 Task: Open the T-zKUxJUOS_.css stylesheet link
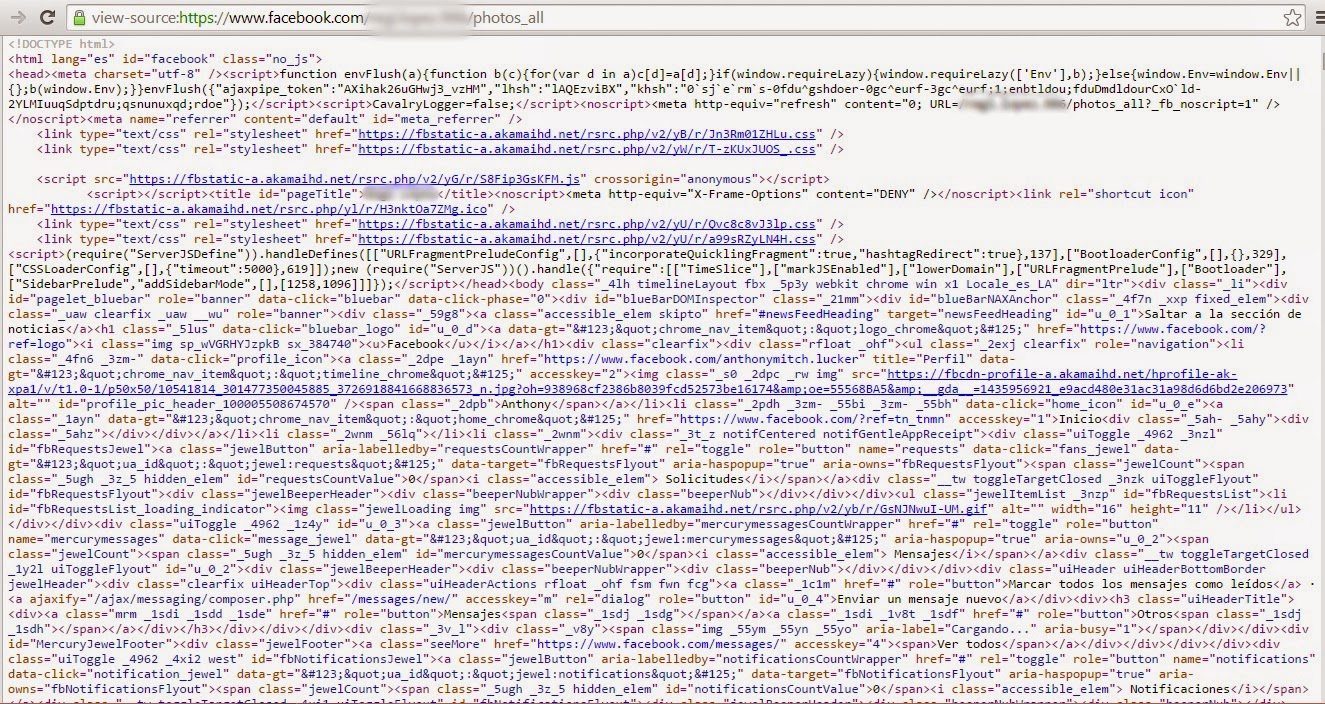point(588,149)
